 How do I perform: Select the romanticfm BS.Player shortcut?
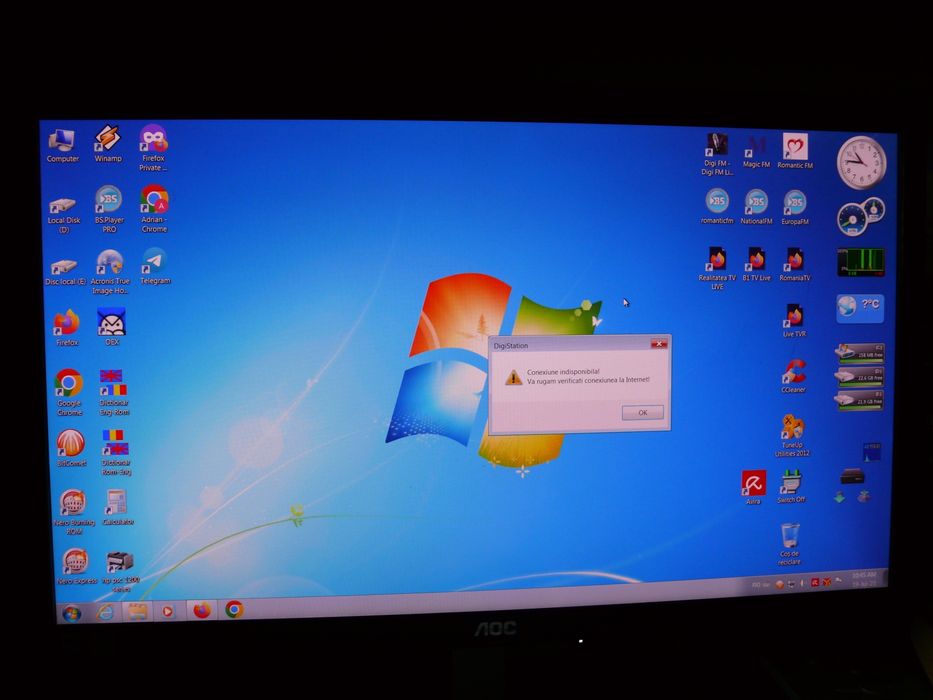click(x=717, y=206)
